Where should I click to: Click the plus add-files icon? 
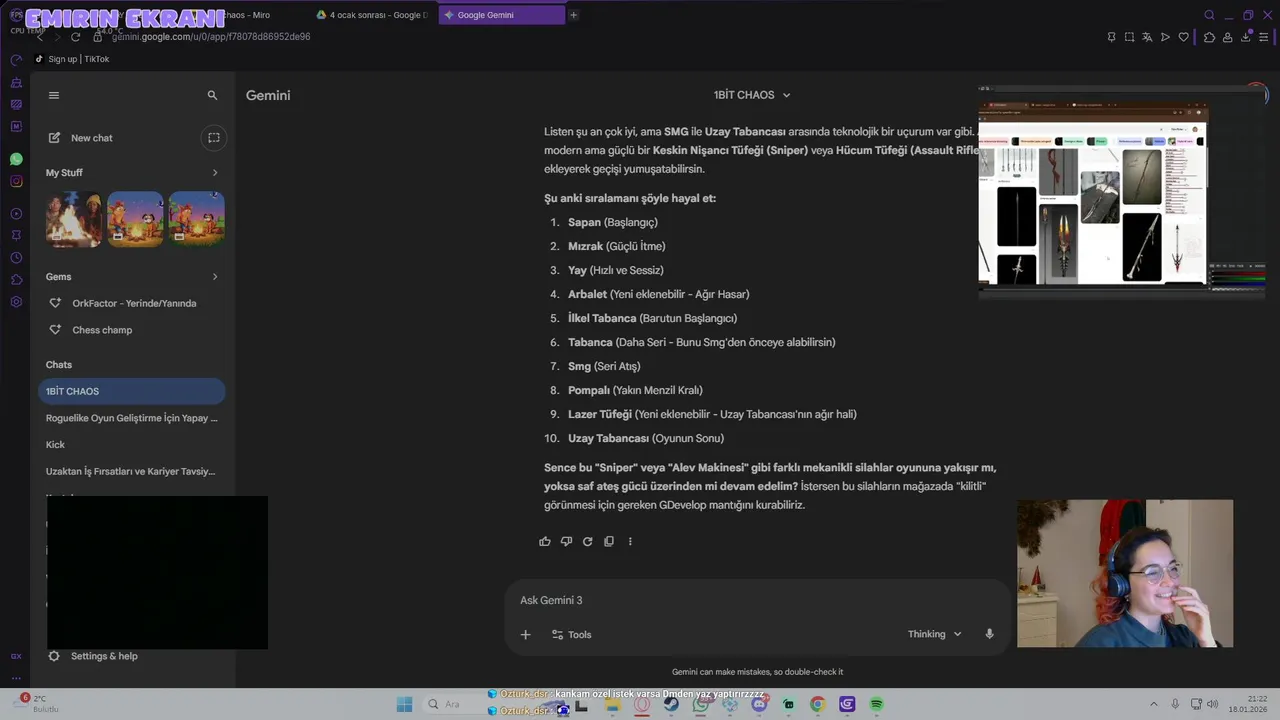click(525, 634)
